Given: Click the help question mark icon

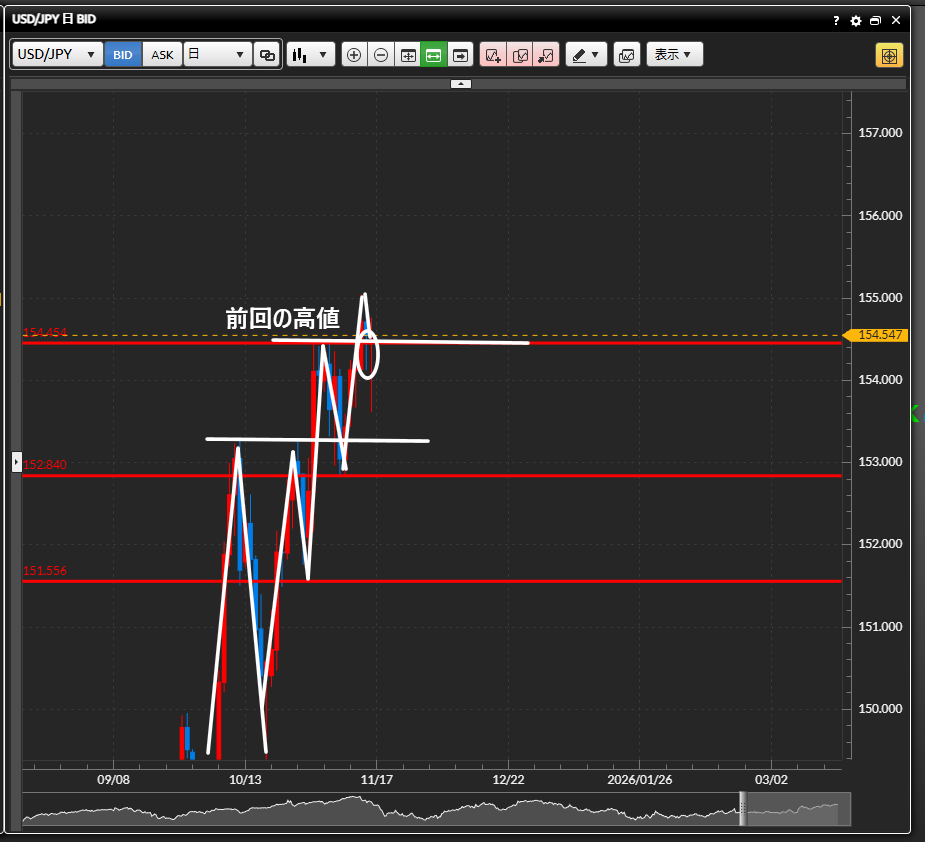Looking at the screenshot, I should click(836, 20).
